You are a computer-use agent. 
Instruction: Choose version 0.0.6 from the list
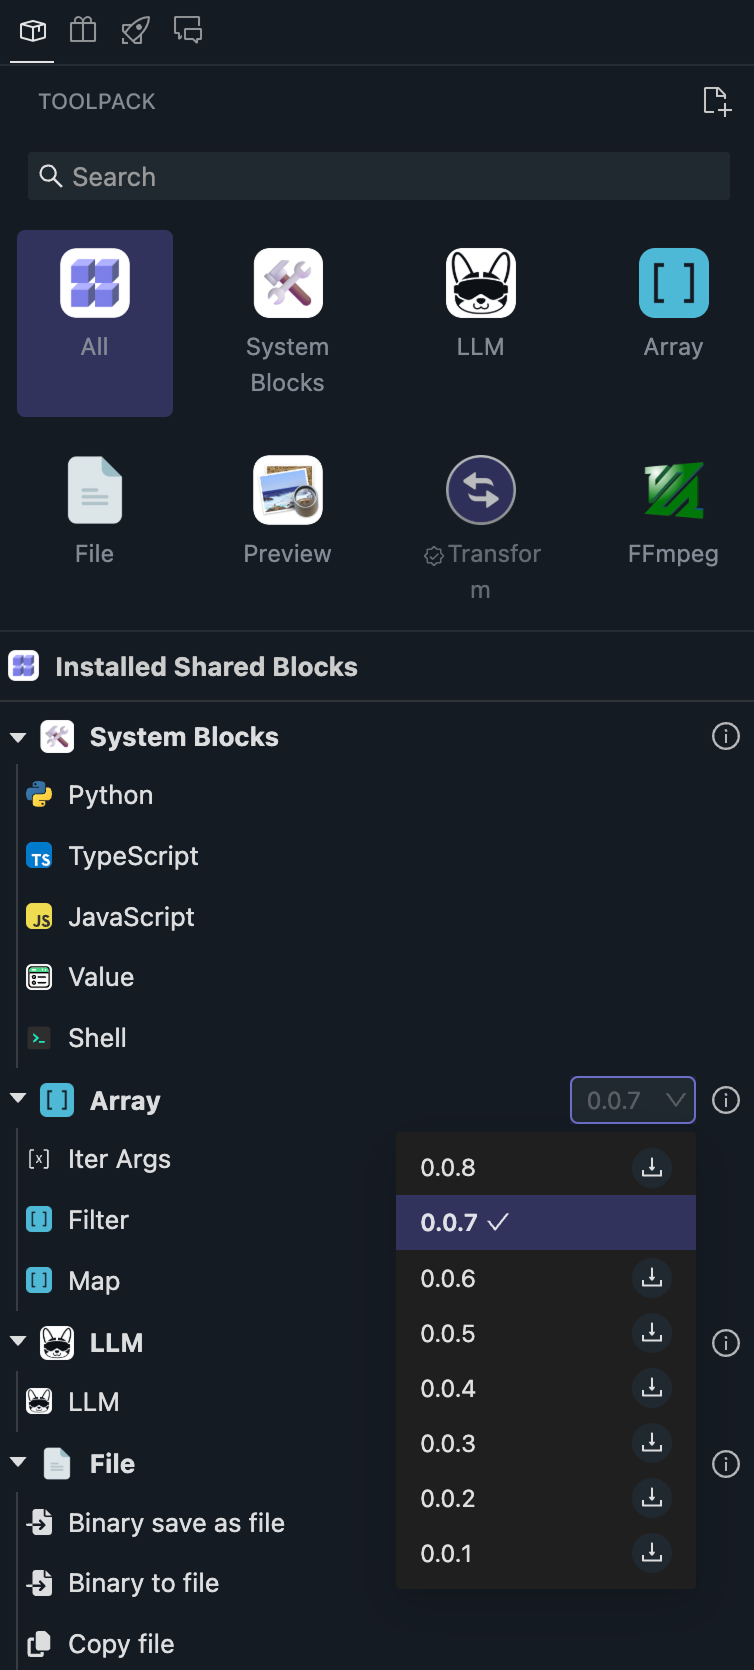point(448,1278)
